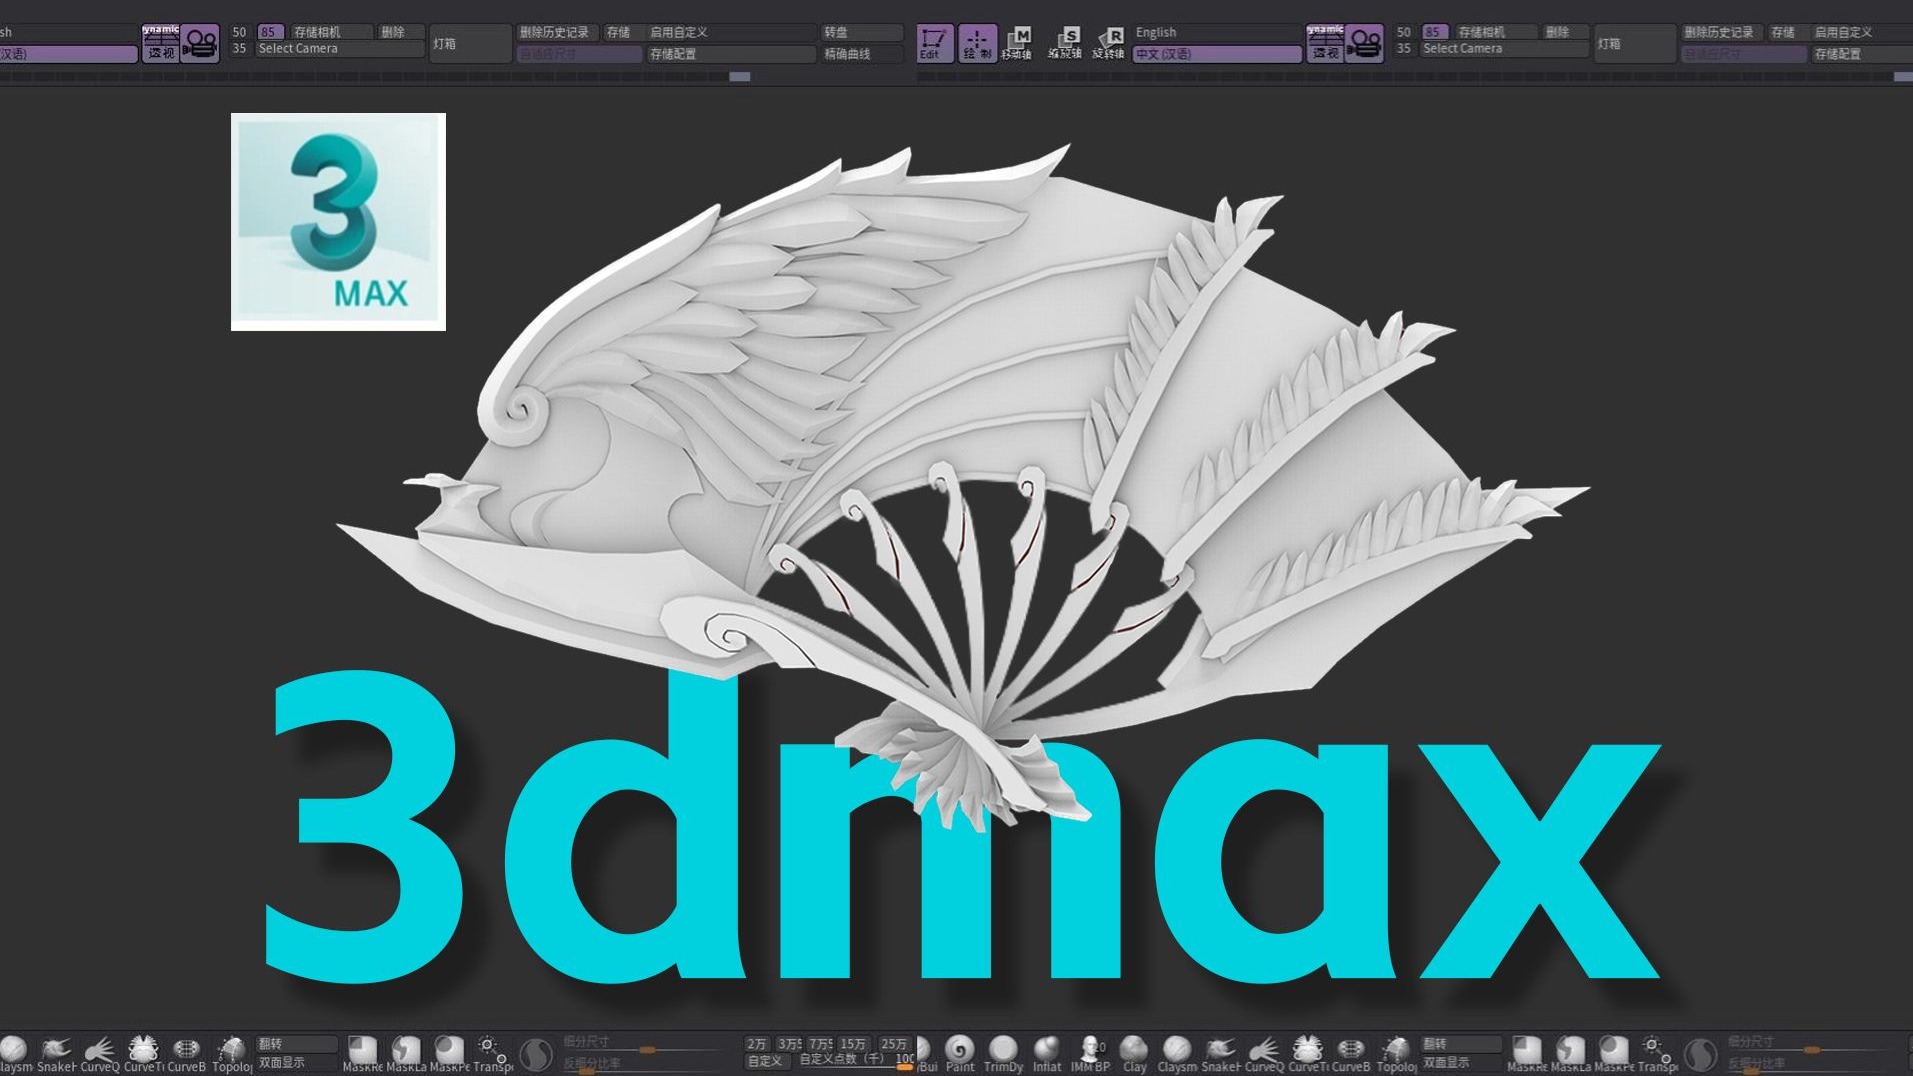1913x1076 pixels.
Task: Pick the CurveB brush in left-side toolbar
Action: click(x=186, y=1054)
